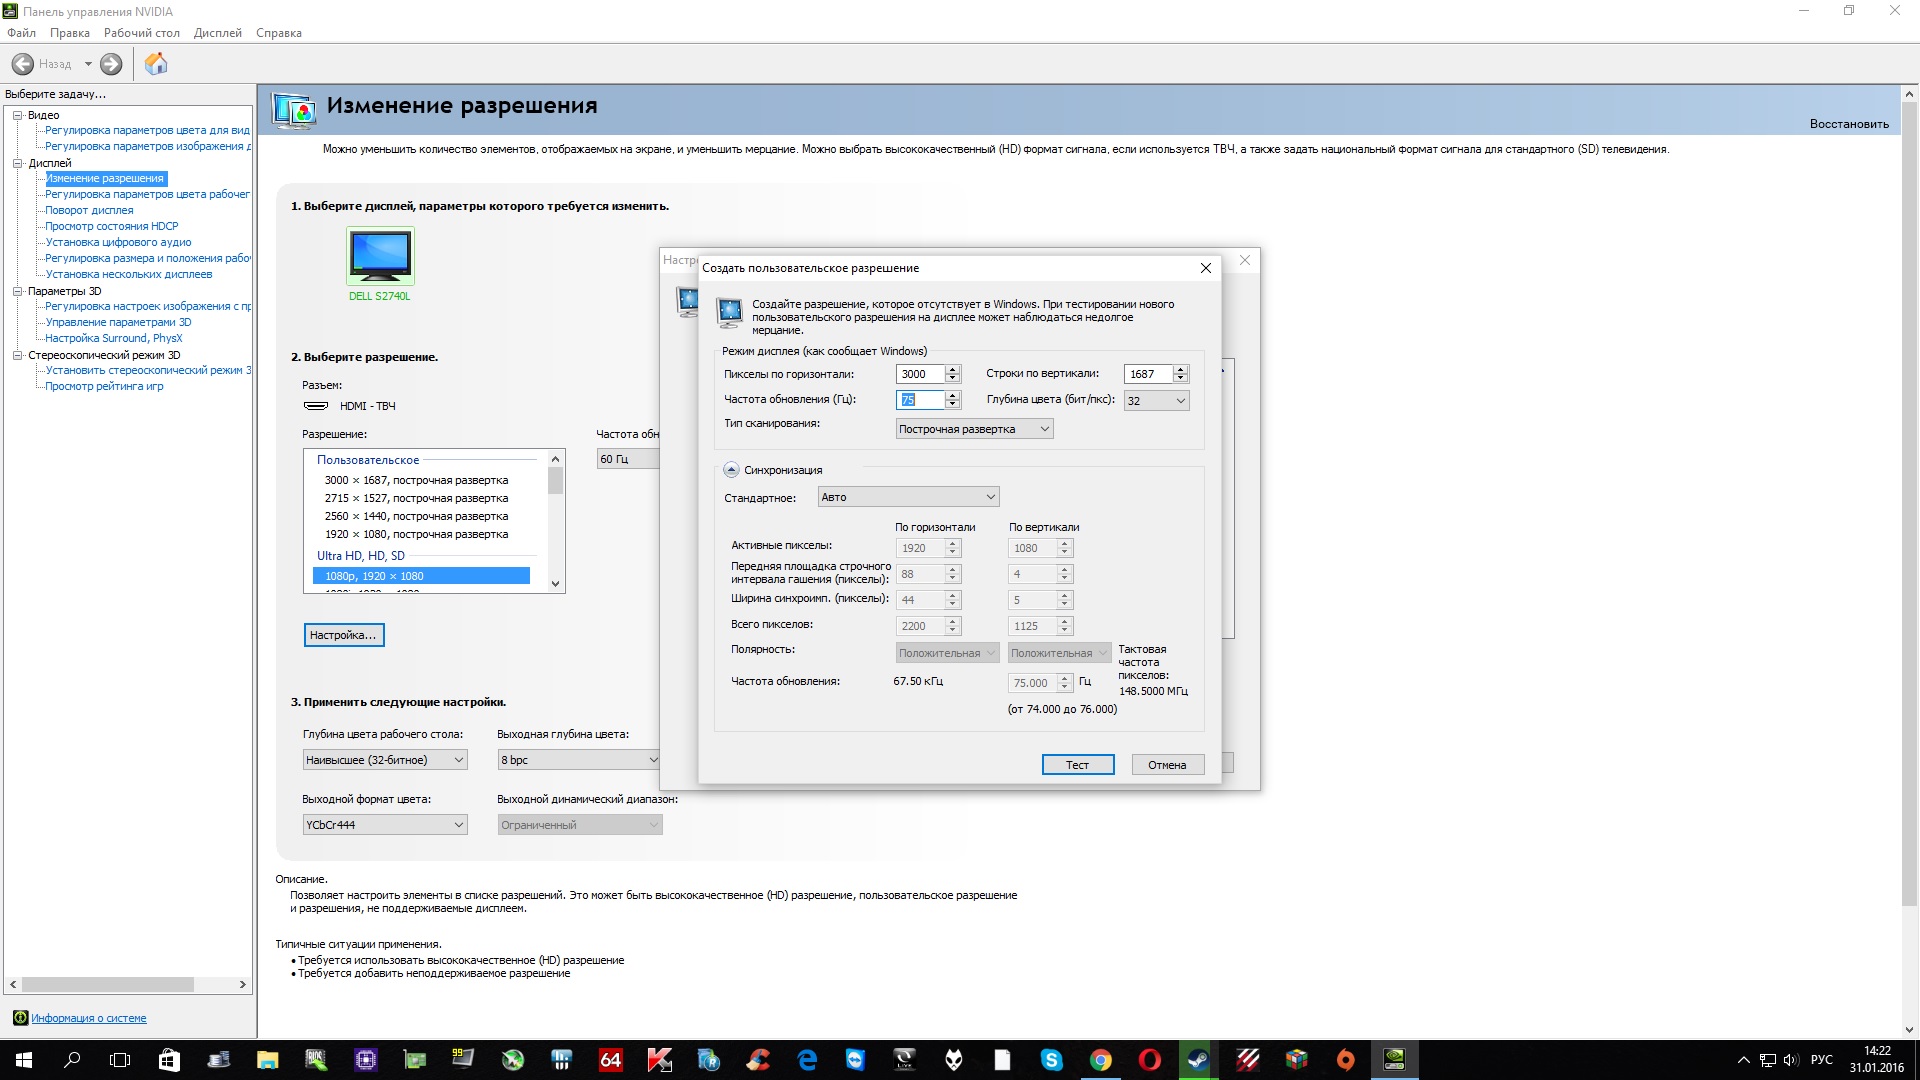1920x1080 pixels.
Task: Open Google Chrome from the taskbar
Action: pos(1100,1060)
